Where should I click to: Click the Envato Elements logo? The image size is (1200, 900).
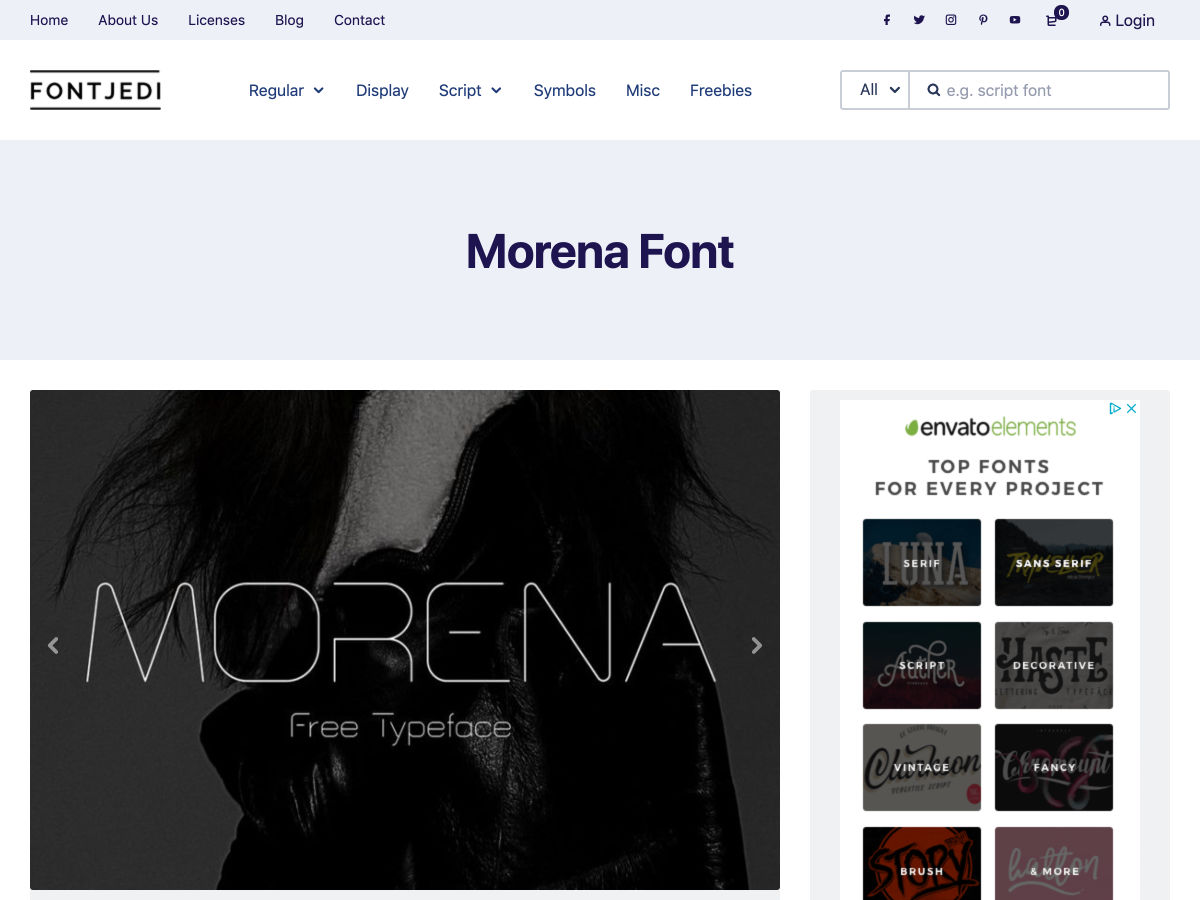click(x=990, y=427)
